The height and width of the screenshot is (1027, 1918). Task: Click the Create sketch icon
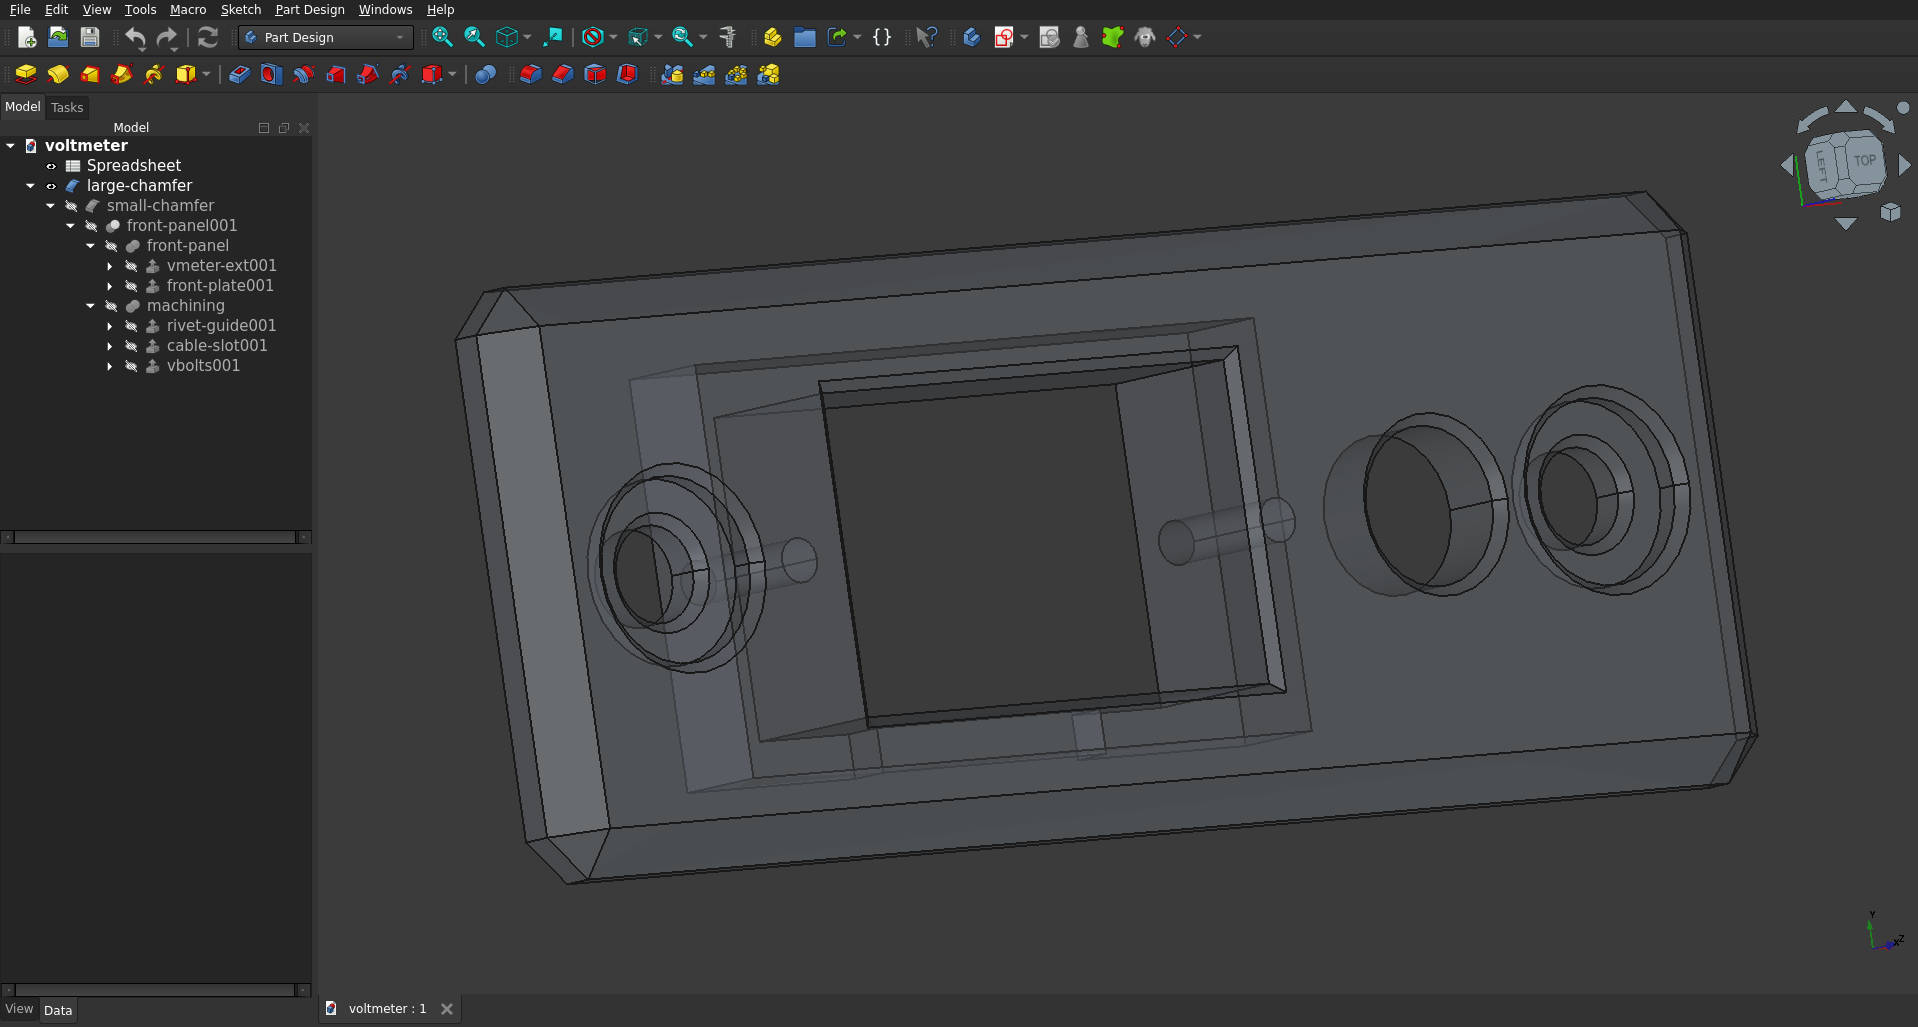pyautogui.click(x=1003, y=38)
